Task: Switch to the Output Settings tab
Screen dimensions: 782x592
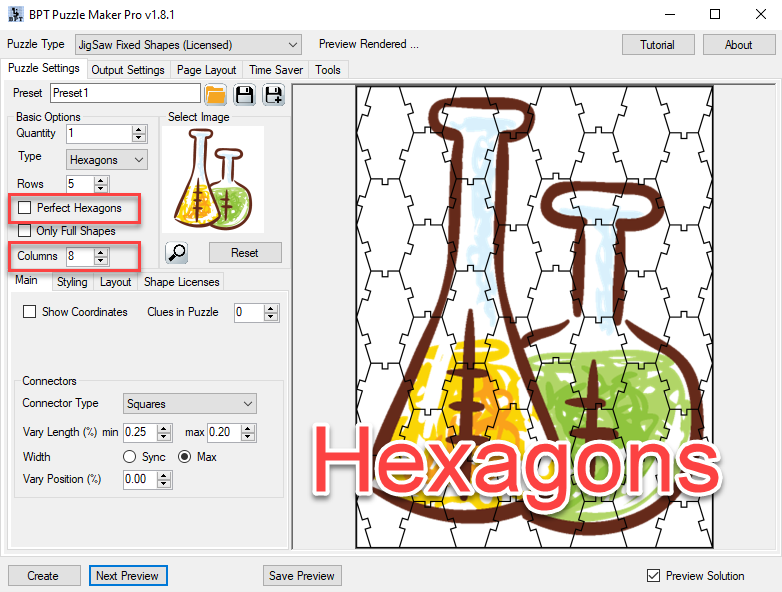Action: pyautogui.click(x=128, y=70)
